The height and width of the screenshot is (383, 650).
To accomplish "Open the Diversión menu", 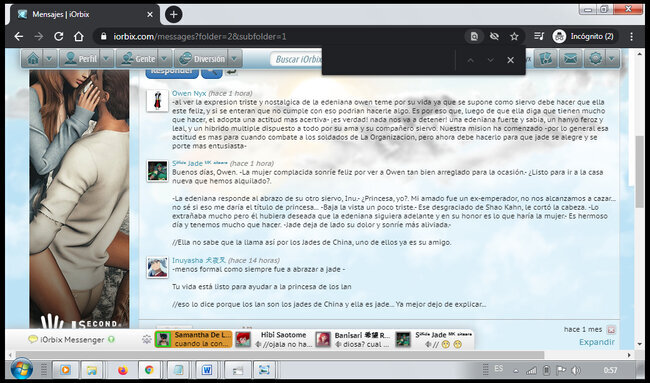I will (202, 59).
